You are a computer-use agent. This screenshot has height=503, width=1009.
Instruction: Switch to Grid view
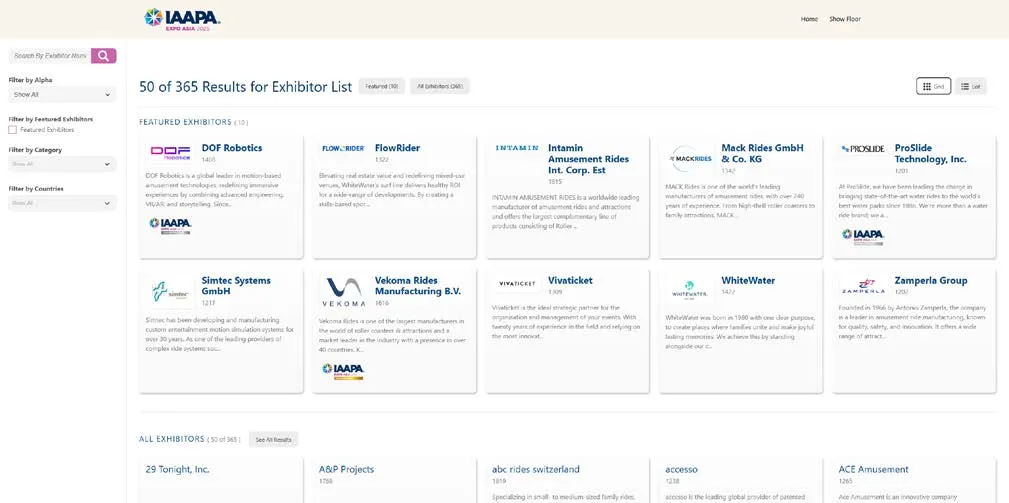point(933,86)
